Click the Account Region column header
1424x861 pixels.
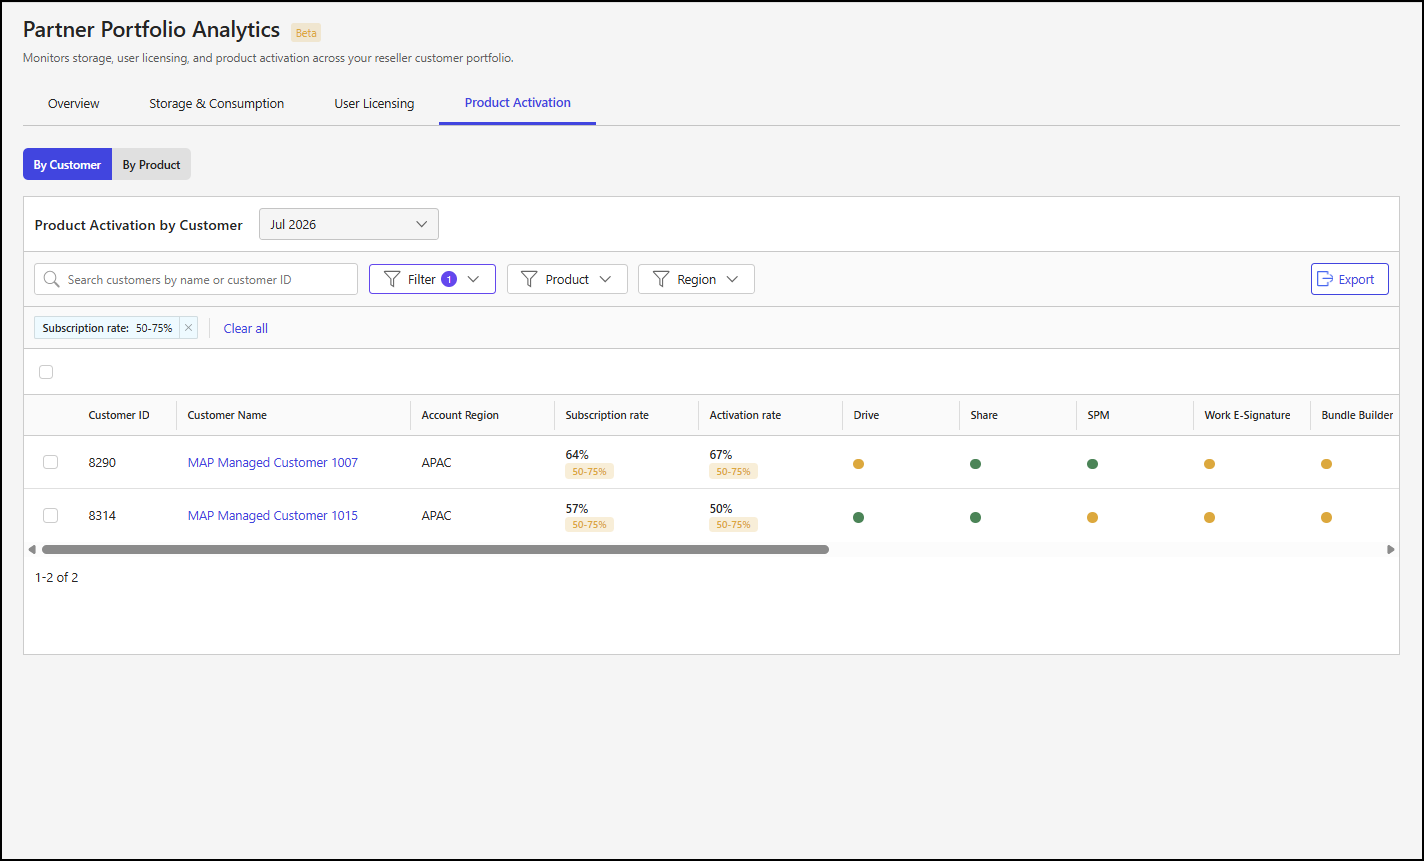click(460, 415)
